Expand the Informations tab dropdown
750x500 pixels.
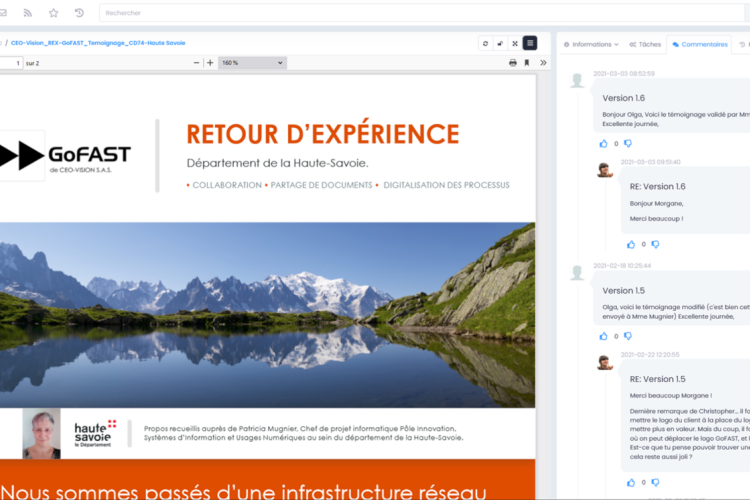(x=591, y=44)
